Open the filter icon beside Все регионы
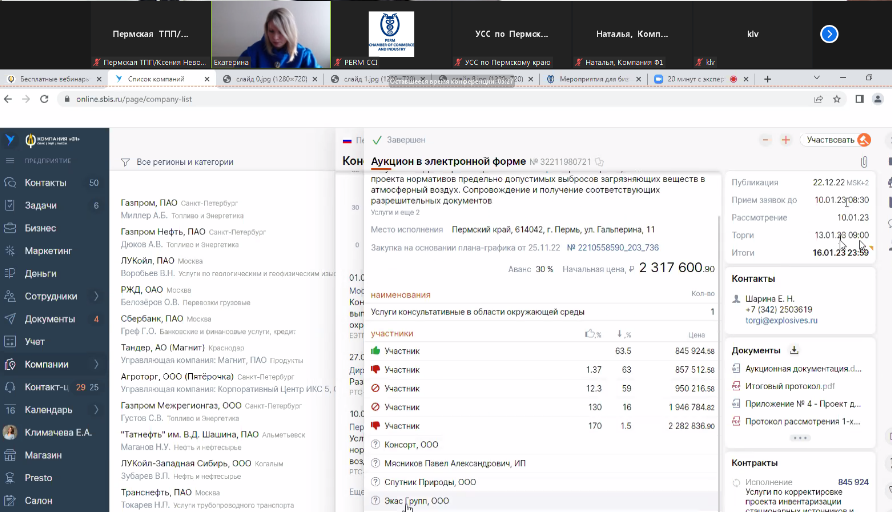Viewport: 892px width, 512px height. (x=125, y=162)
